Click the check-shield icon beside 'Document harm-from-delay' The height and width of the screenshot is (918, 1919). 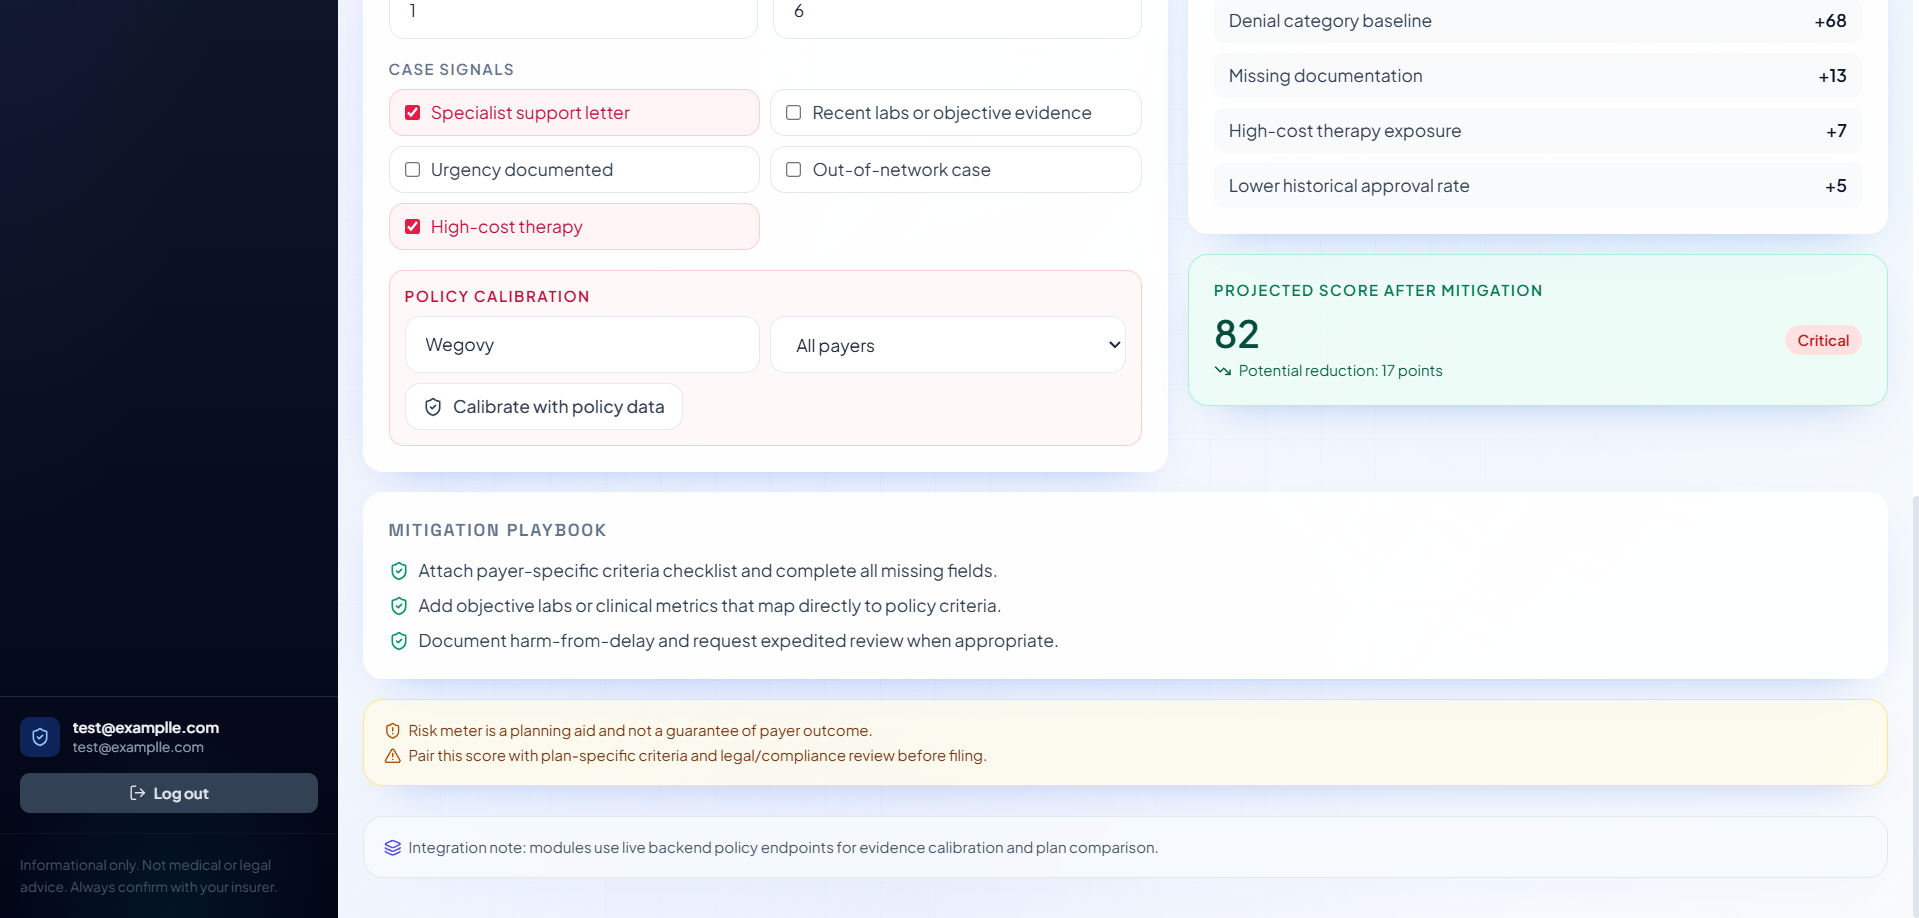[399, 641]
